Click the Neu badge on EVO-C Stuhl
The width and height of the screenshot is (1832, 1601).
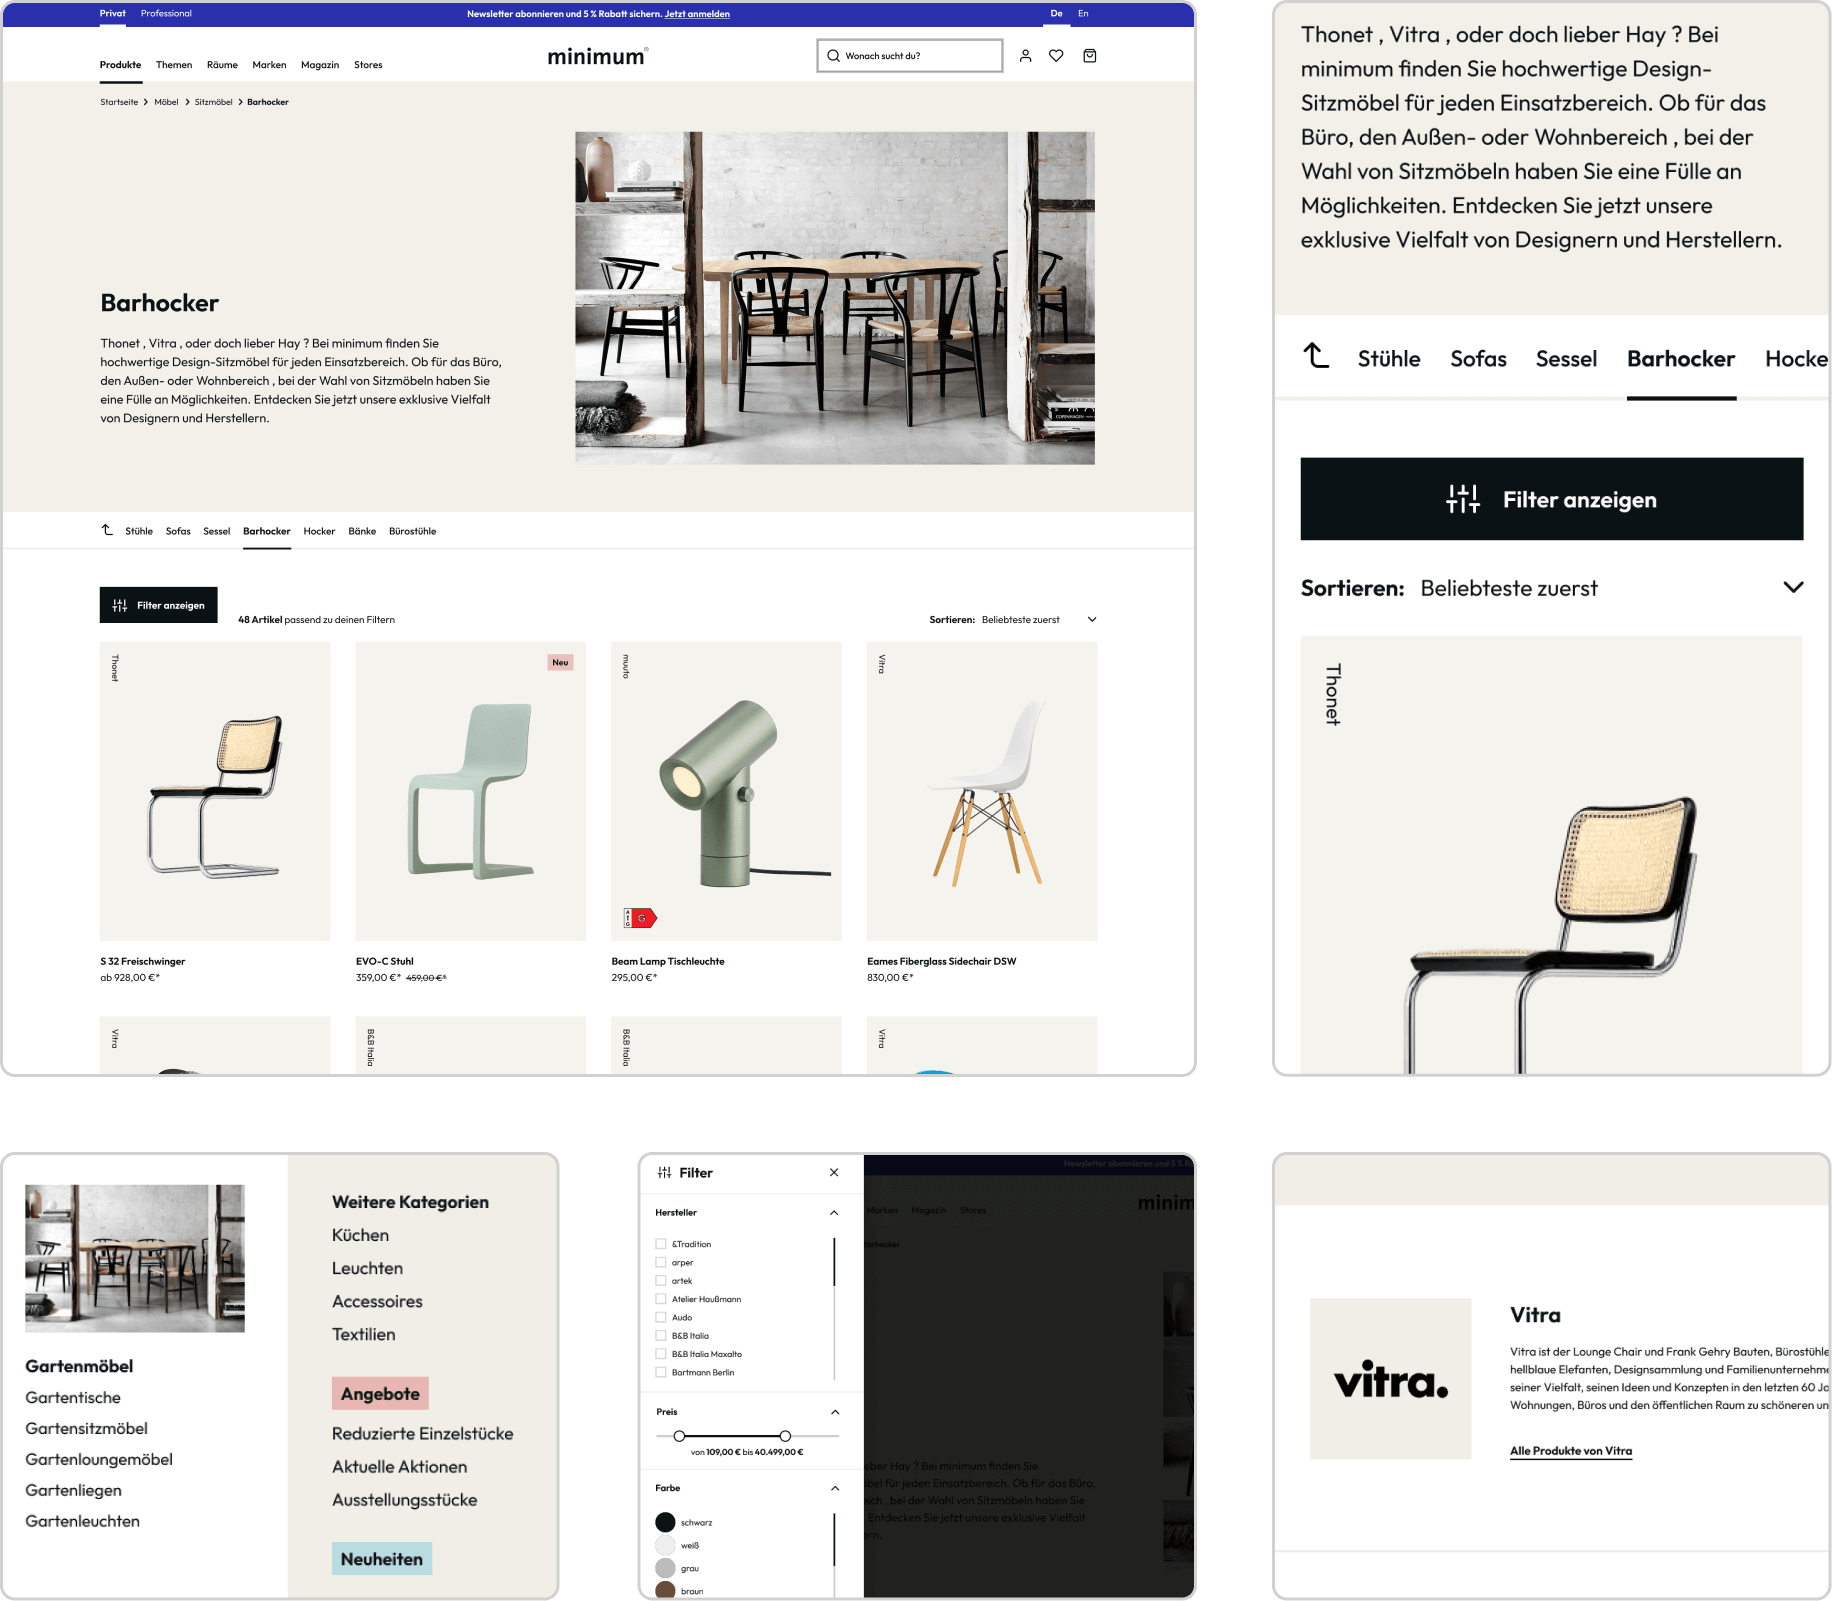tap(560, 662)
